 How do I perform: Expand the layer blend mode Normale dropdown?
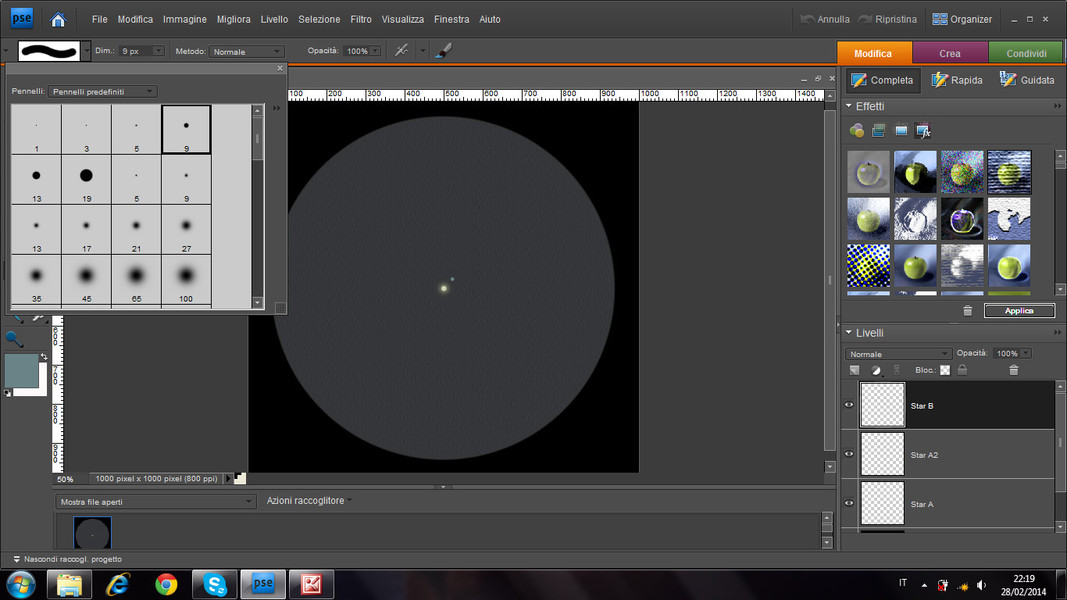(898, 354)
